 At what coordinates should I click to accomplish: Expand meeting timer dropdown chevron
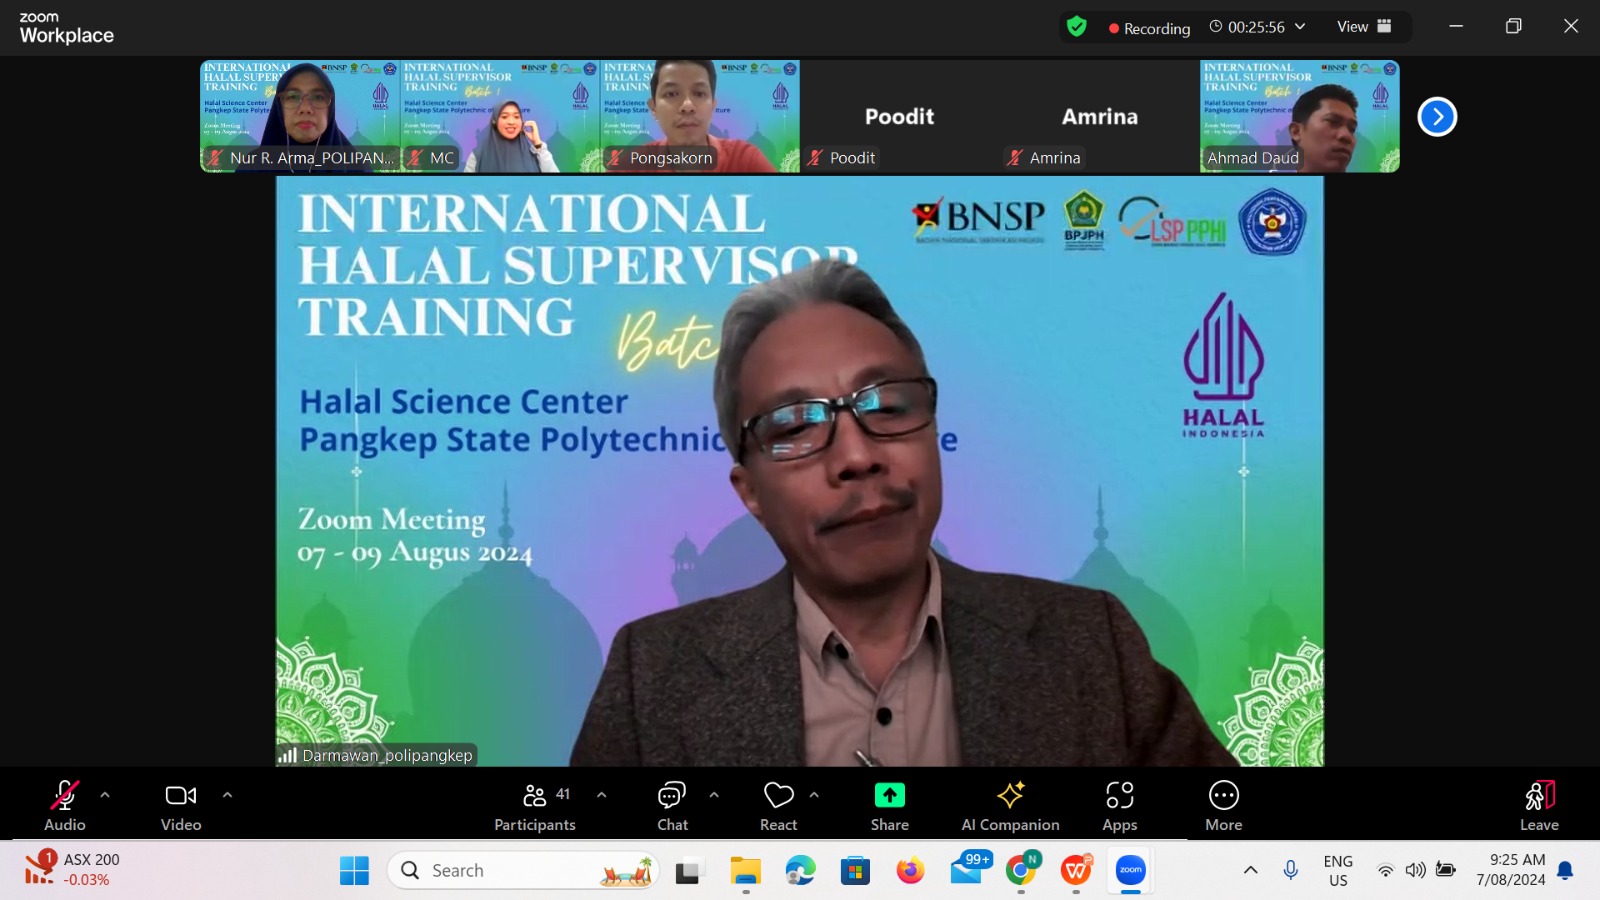(1300, 27)
